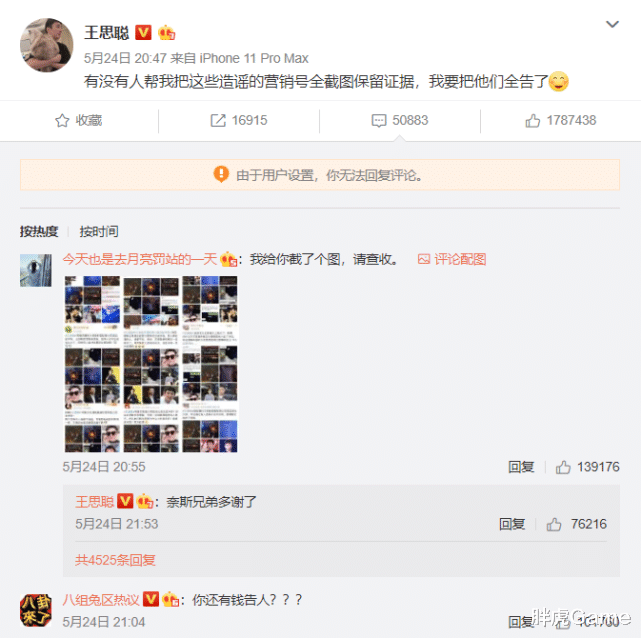Sort comments by 按热度

coord(39,231)
